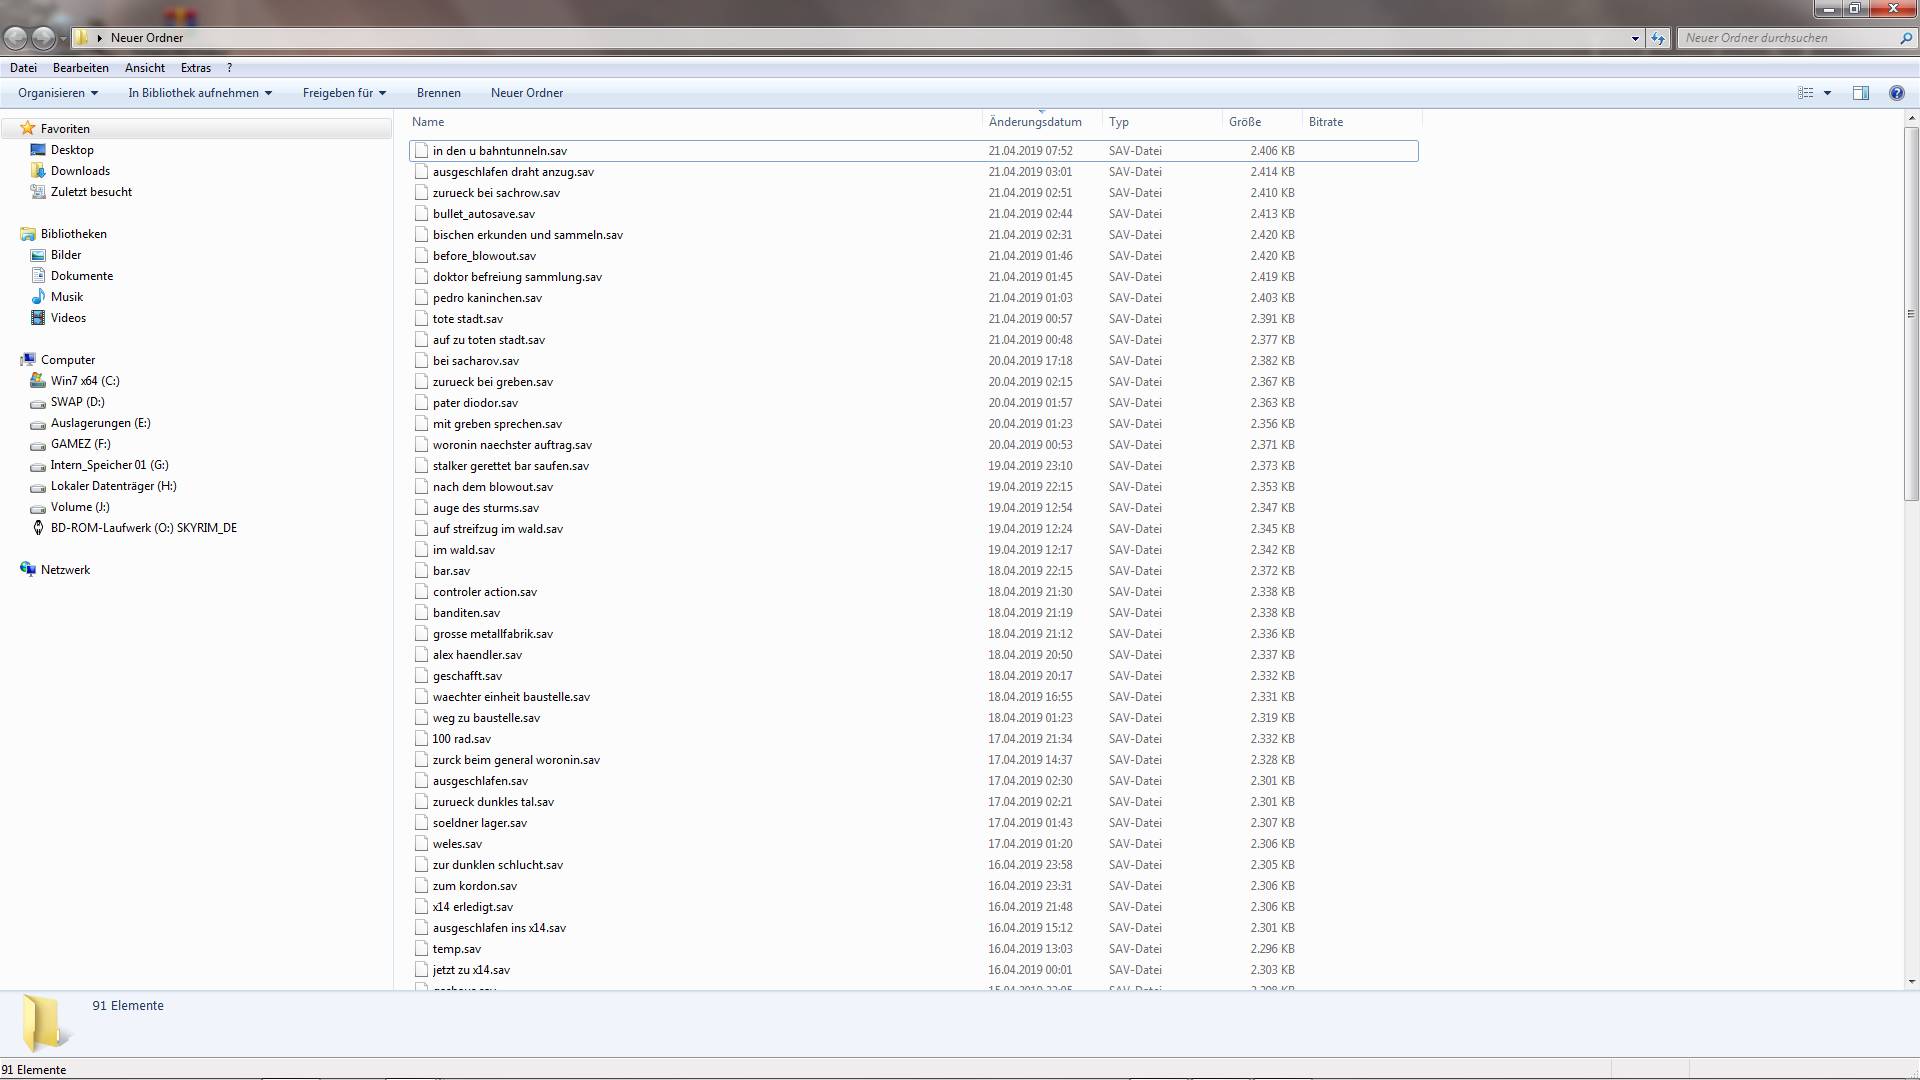The width and height of the screenshot is (1920, 1080).
Task: Click the change view icon
Action: [1805, 93]
